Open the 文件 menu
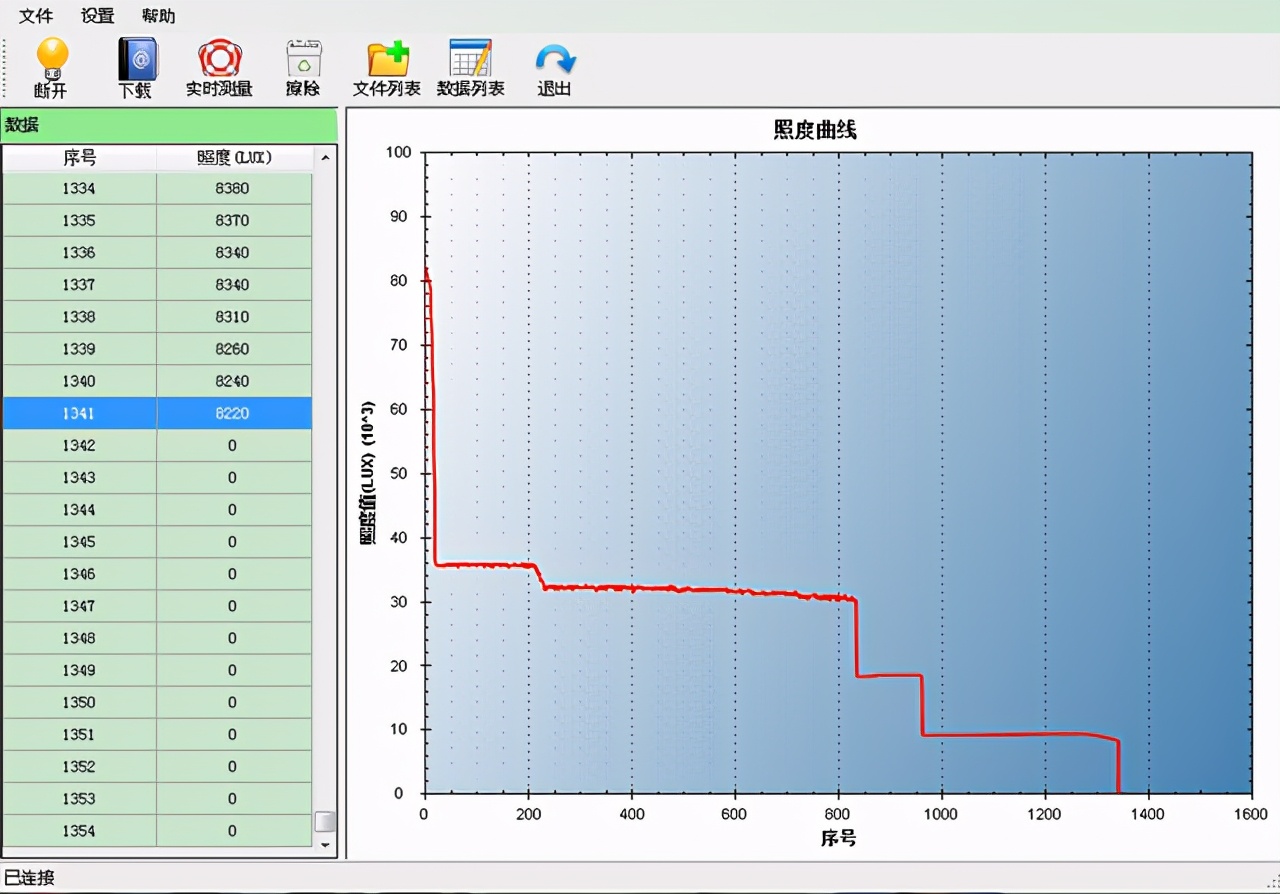This screenshot has width=1280, height=894. click(x=36, y=16)
